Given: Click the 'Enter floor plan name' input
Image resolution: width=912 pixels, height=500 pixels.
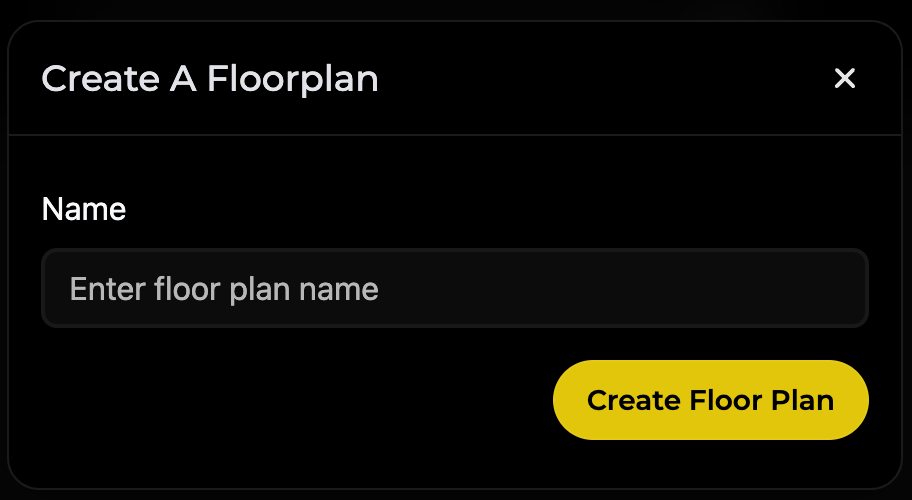Looking at the screenshot, I should tap(455, 288).
